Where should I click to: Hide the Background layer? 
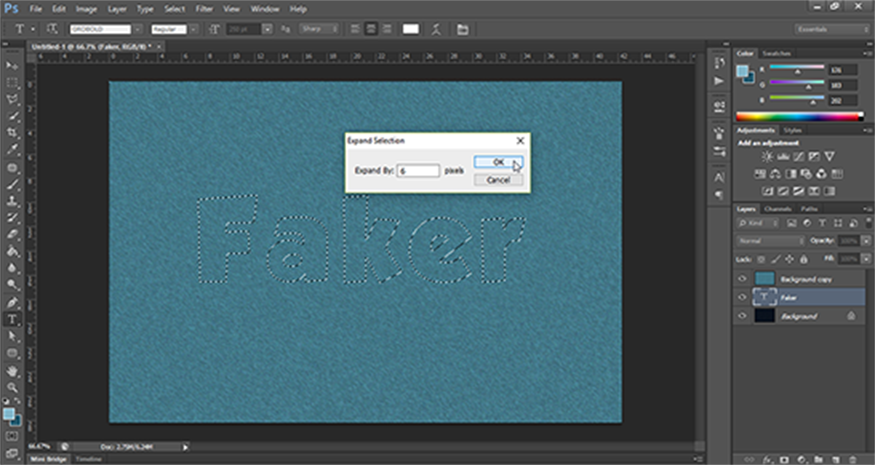[x=742, y=316]
